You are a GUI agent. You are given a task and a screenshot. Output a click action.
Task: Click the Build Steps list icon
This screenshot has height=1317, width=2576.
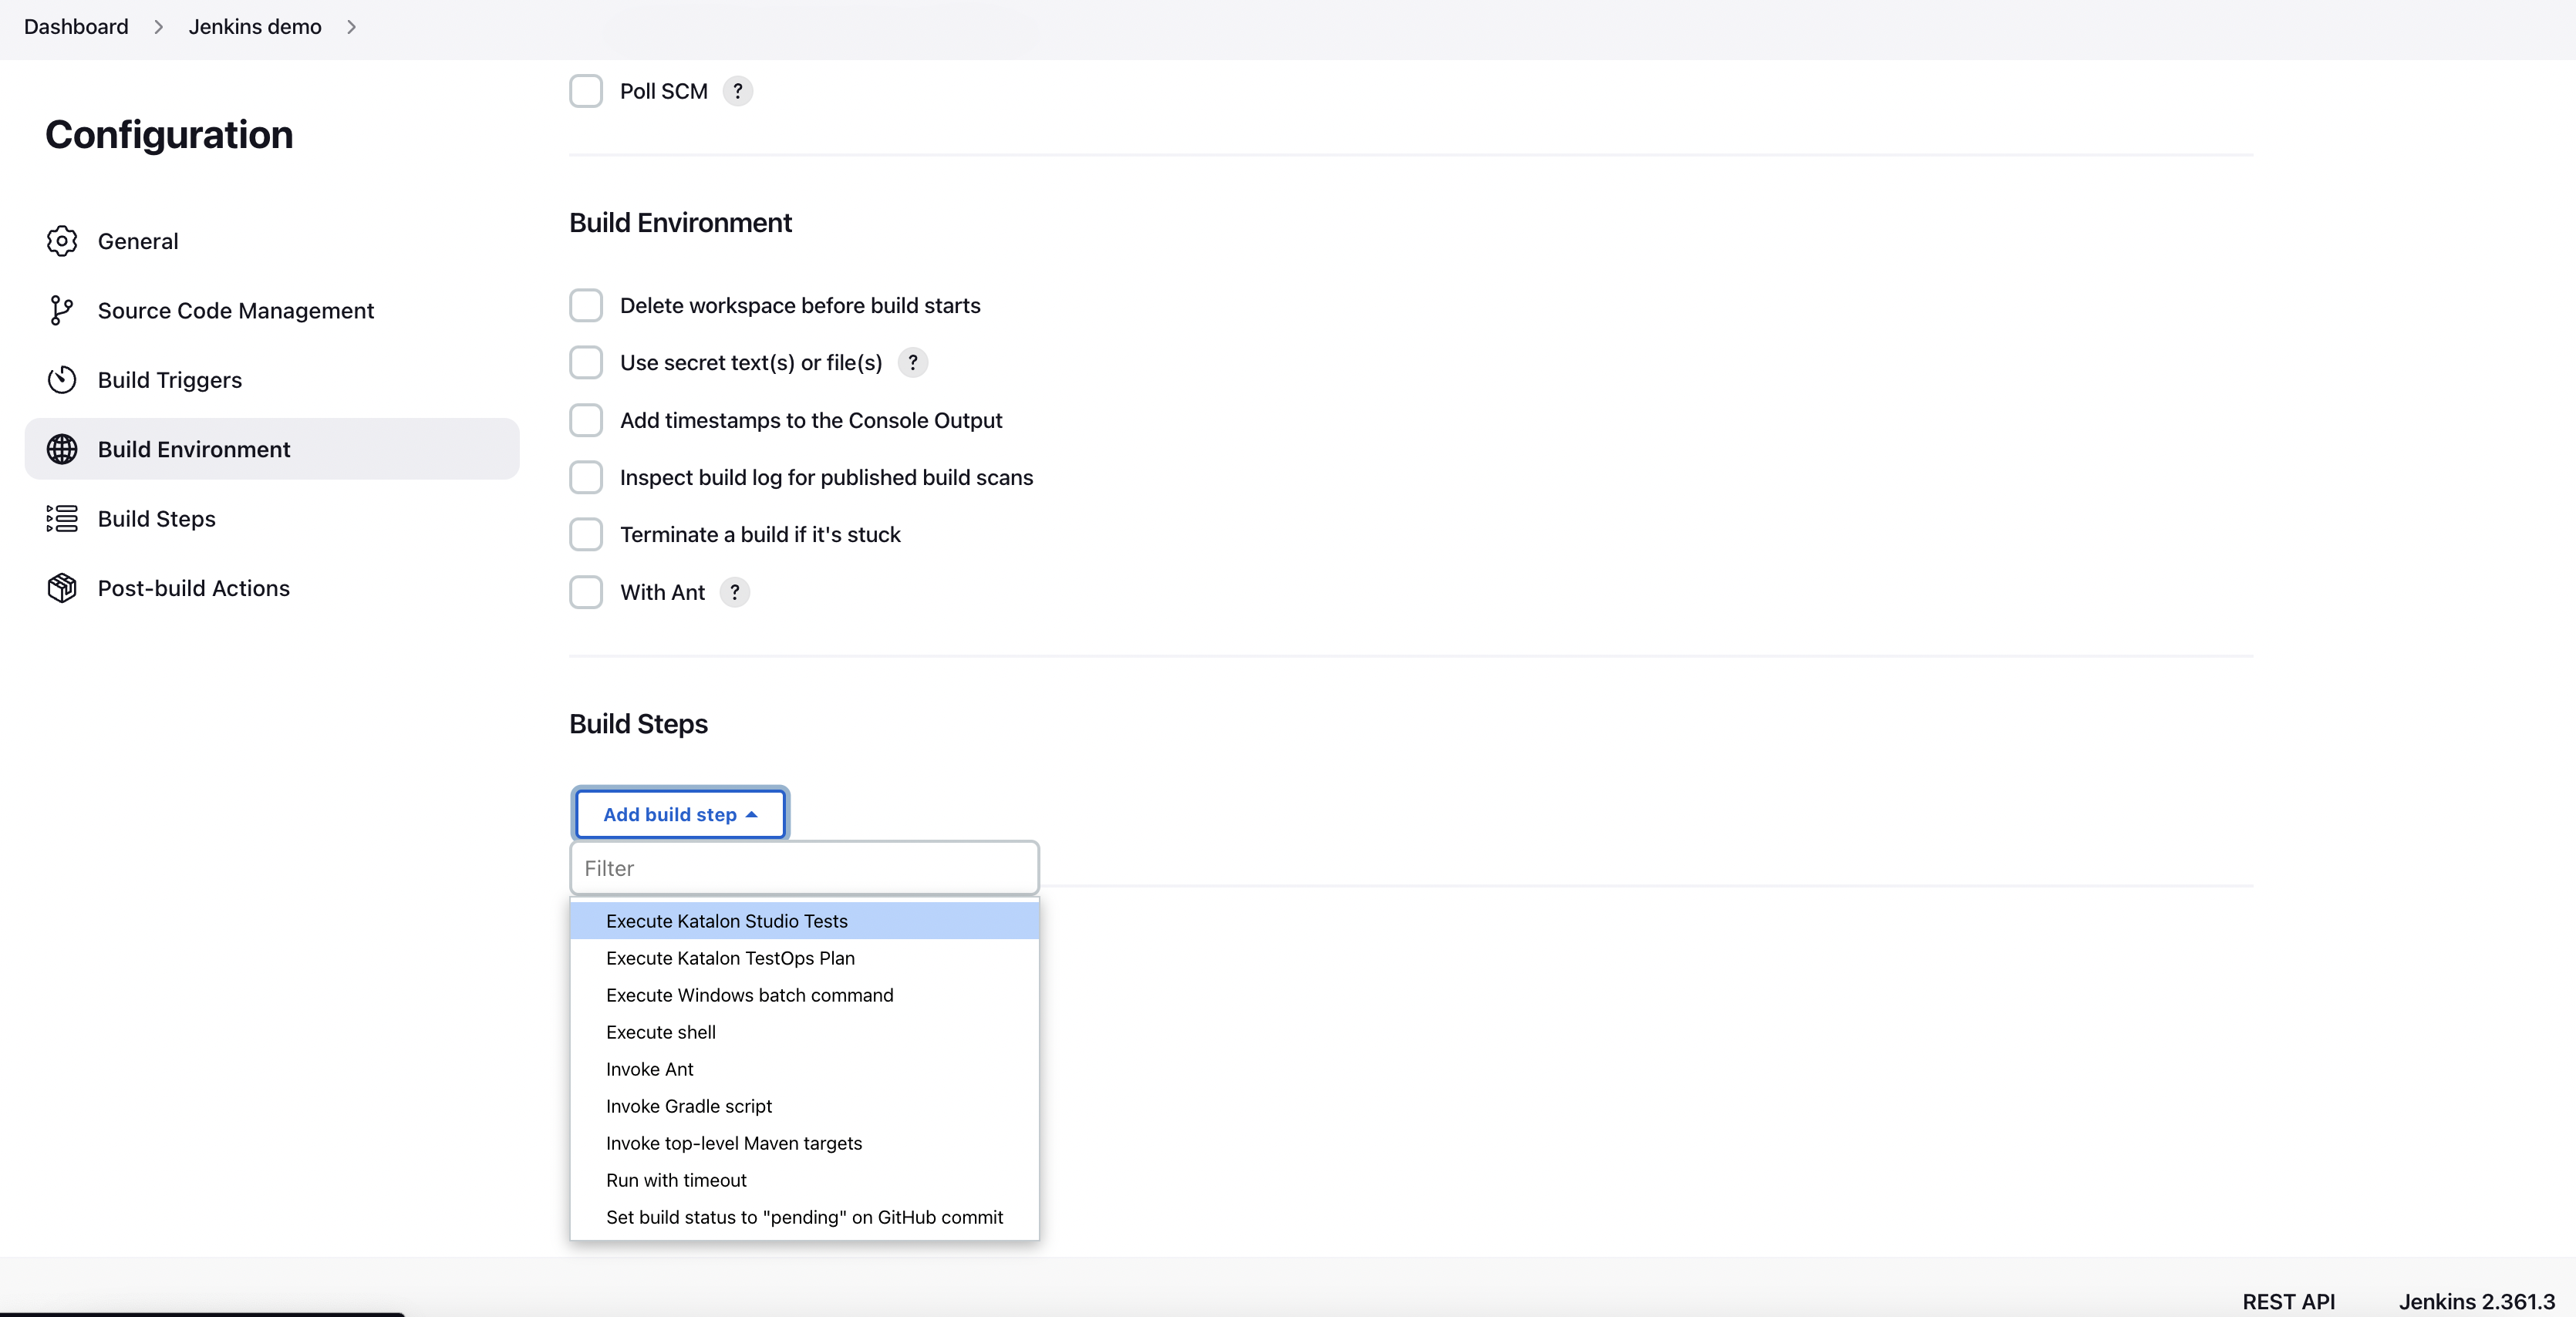click(60, 517)
